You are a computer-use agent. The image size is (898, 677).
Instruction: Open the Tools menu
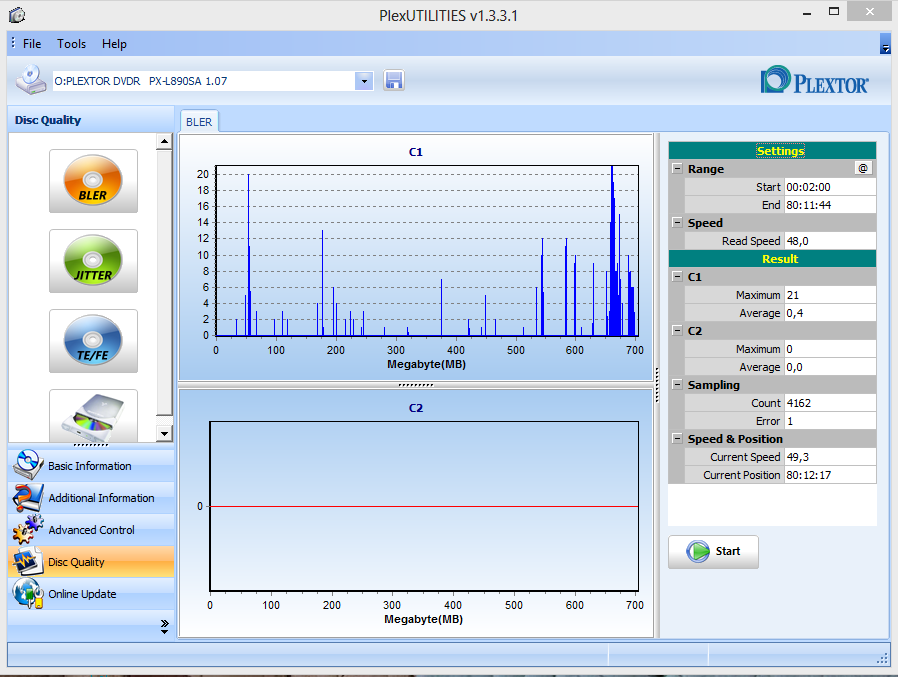pos(71,44)
